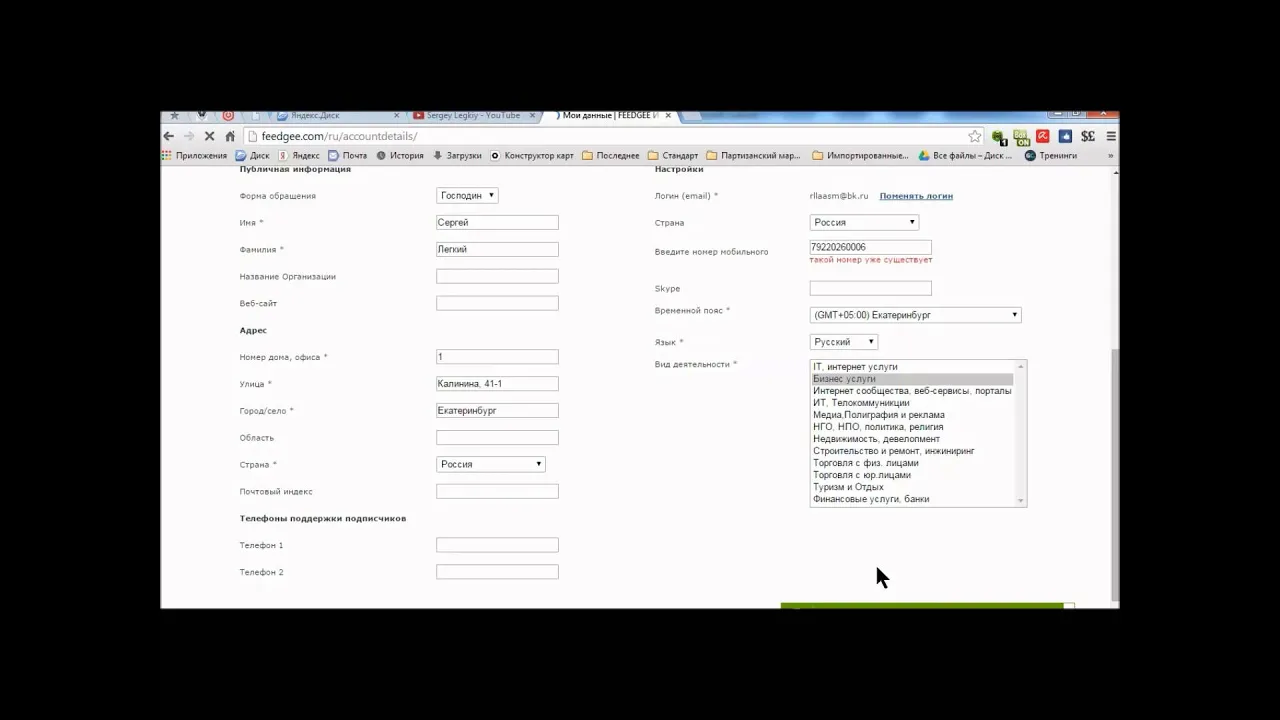Open the Приложения apps bookmark
1280x720 pixels.
coord(195,156)
